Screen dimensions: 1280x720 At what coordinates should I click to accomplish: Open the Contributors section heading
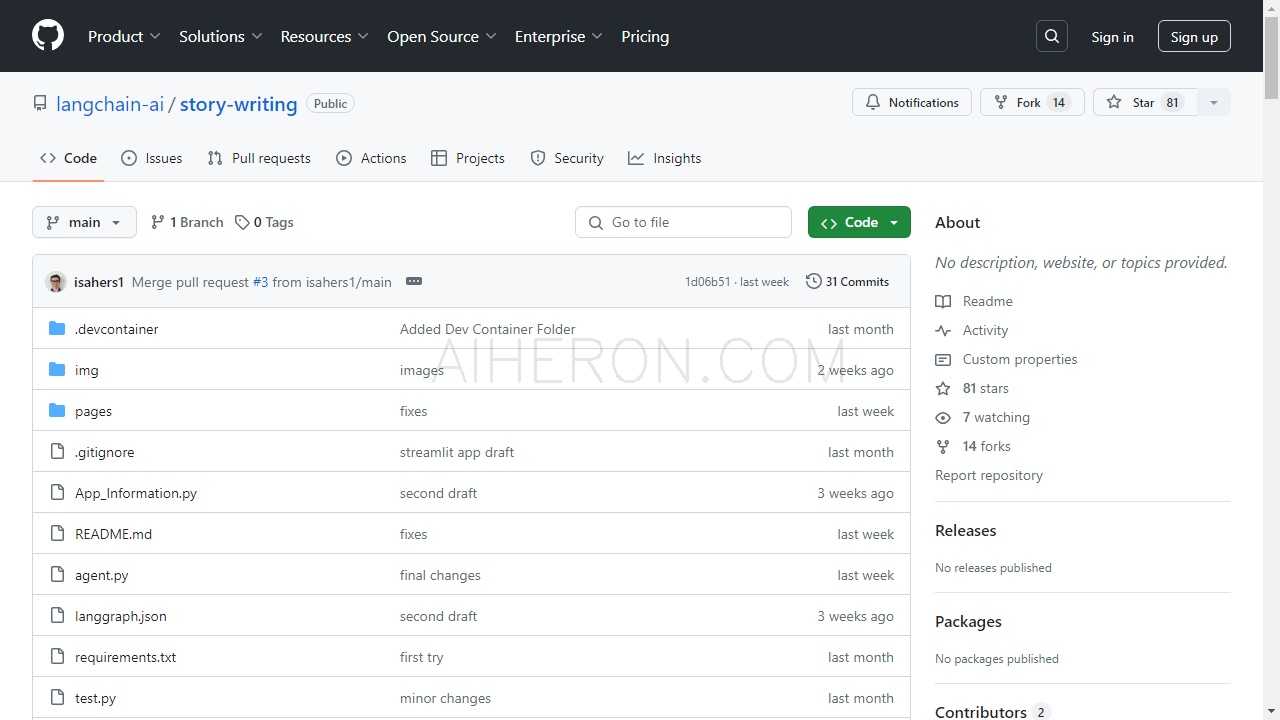click(981, 712)
